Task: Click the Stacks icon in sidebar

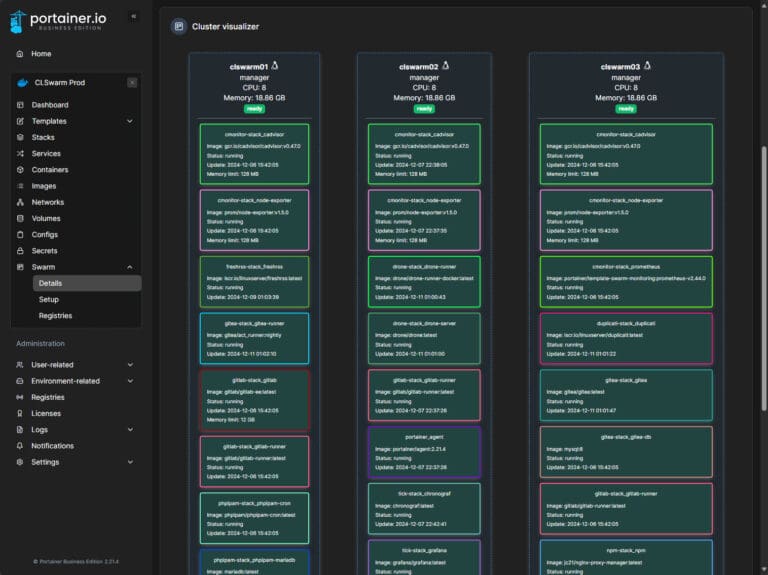Action: point(20,137)
